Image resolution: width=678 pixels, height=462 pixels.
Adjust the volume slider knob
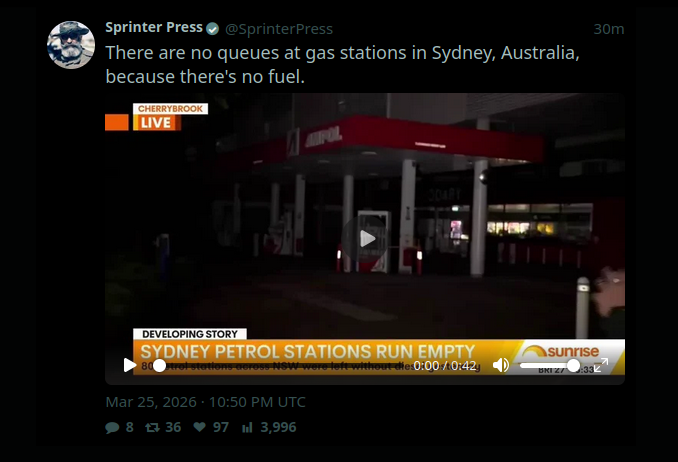click(573, 366)
